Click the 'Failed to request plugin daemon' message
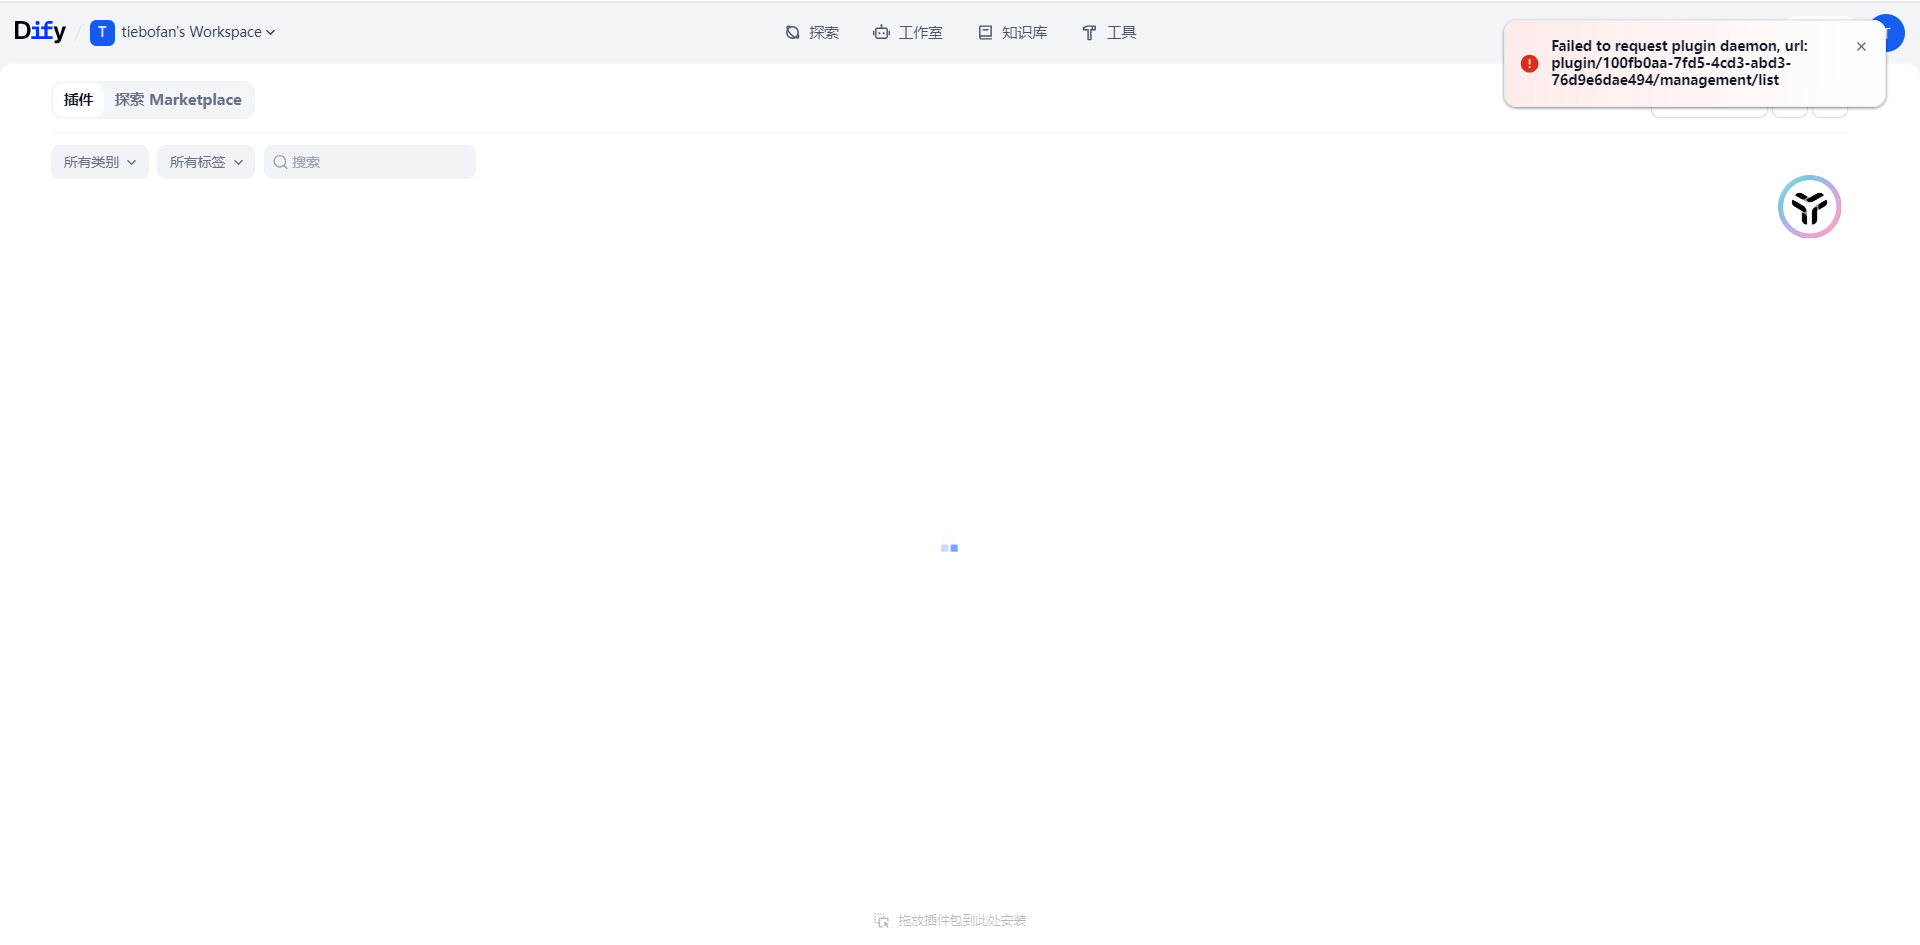 pos(1679,63)
